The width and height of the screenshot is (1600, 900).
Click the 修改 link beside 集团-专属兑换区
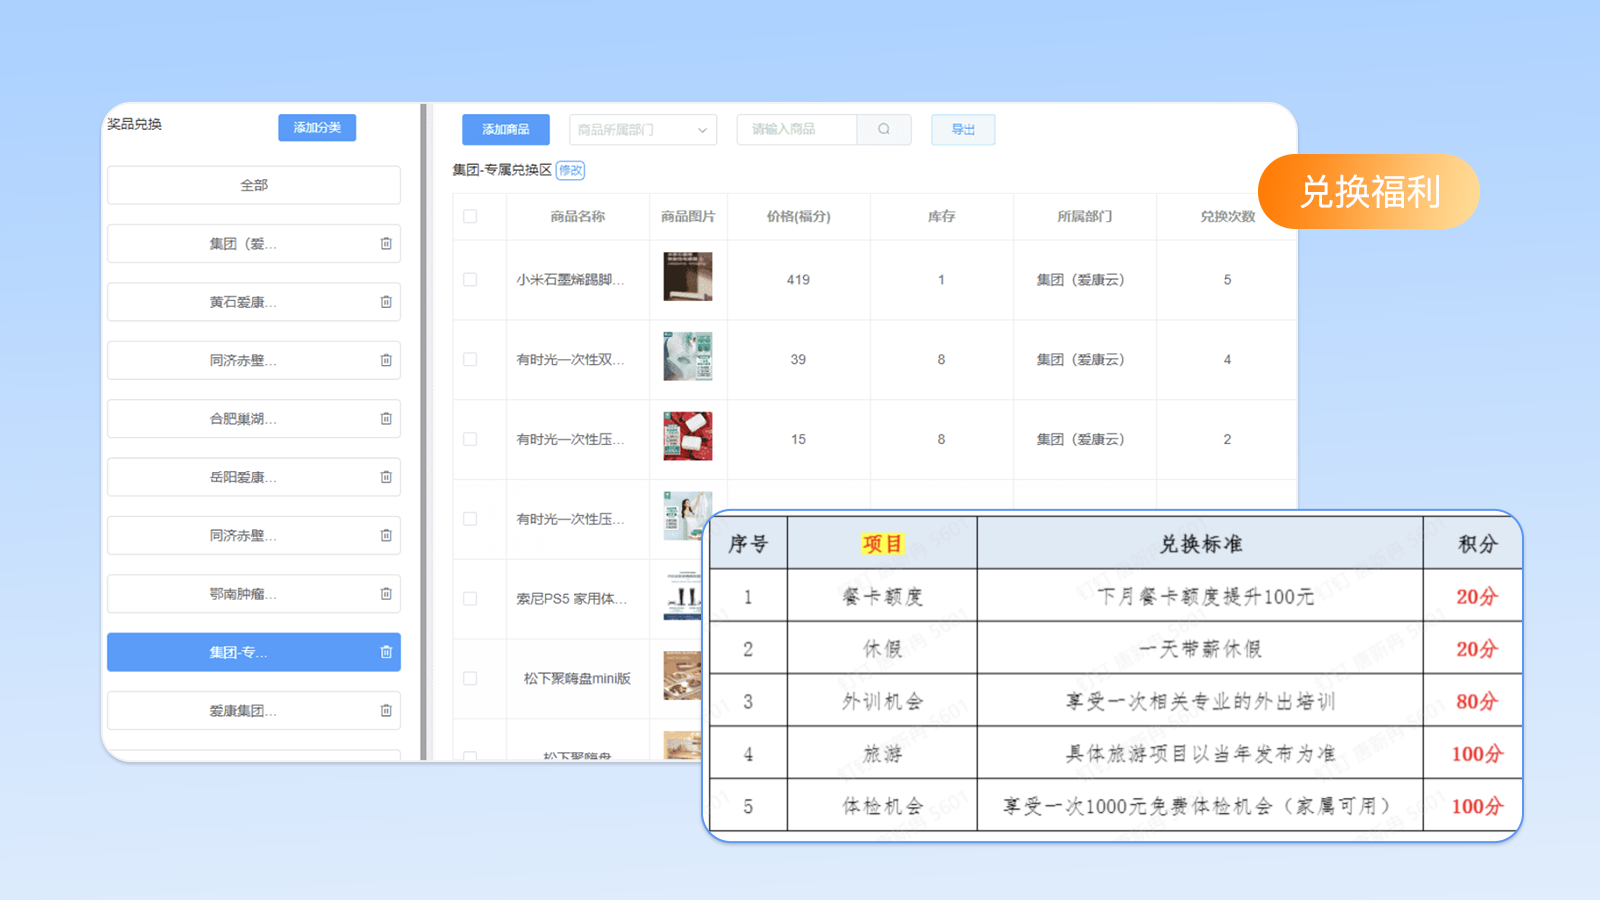tap(570, 170)
